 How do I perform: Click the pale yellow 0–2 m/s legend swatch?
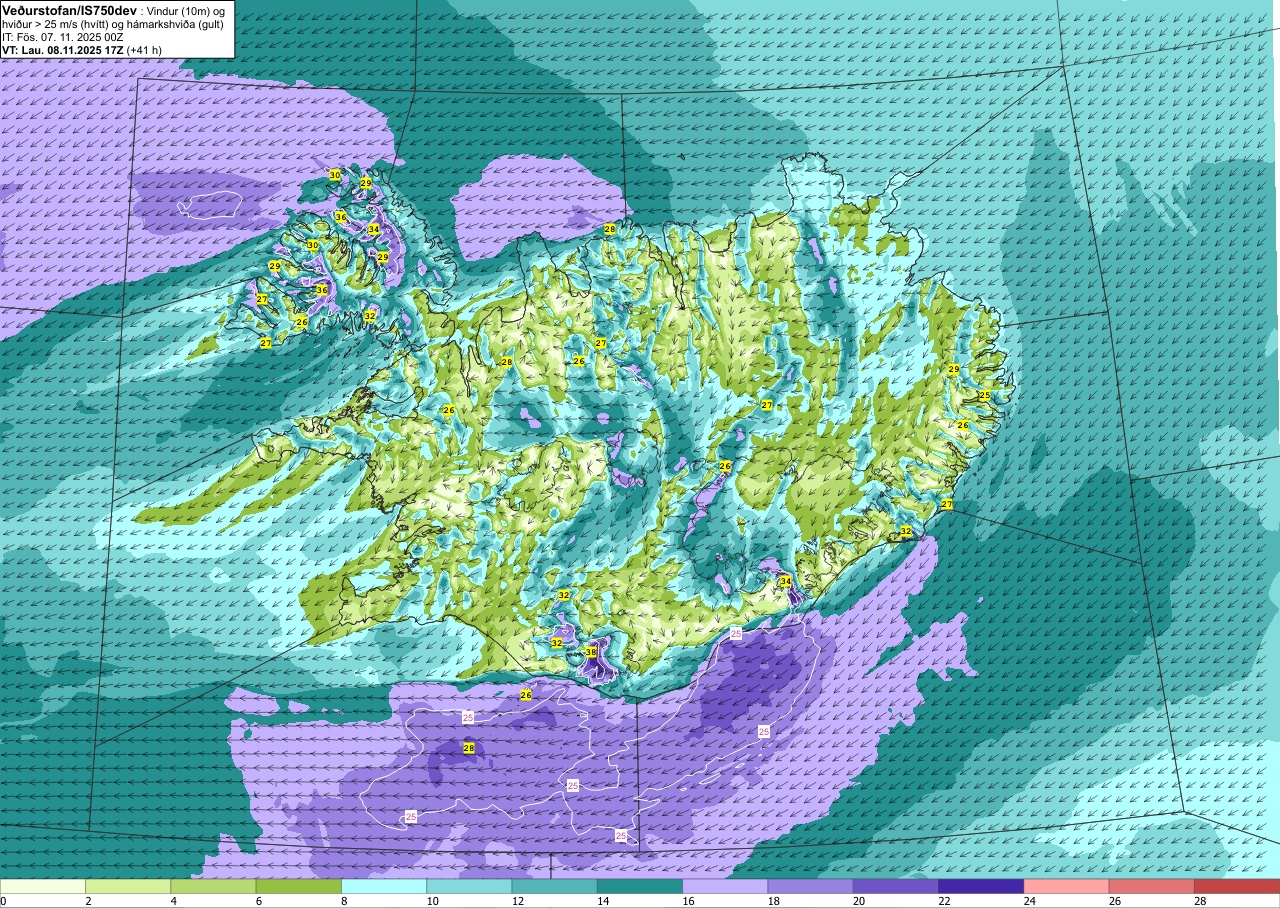pyautogui.click(x=43, y=886)
